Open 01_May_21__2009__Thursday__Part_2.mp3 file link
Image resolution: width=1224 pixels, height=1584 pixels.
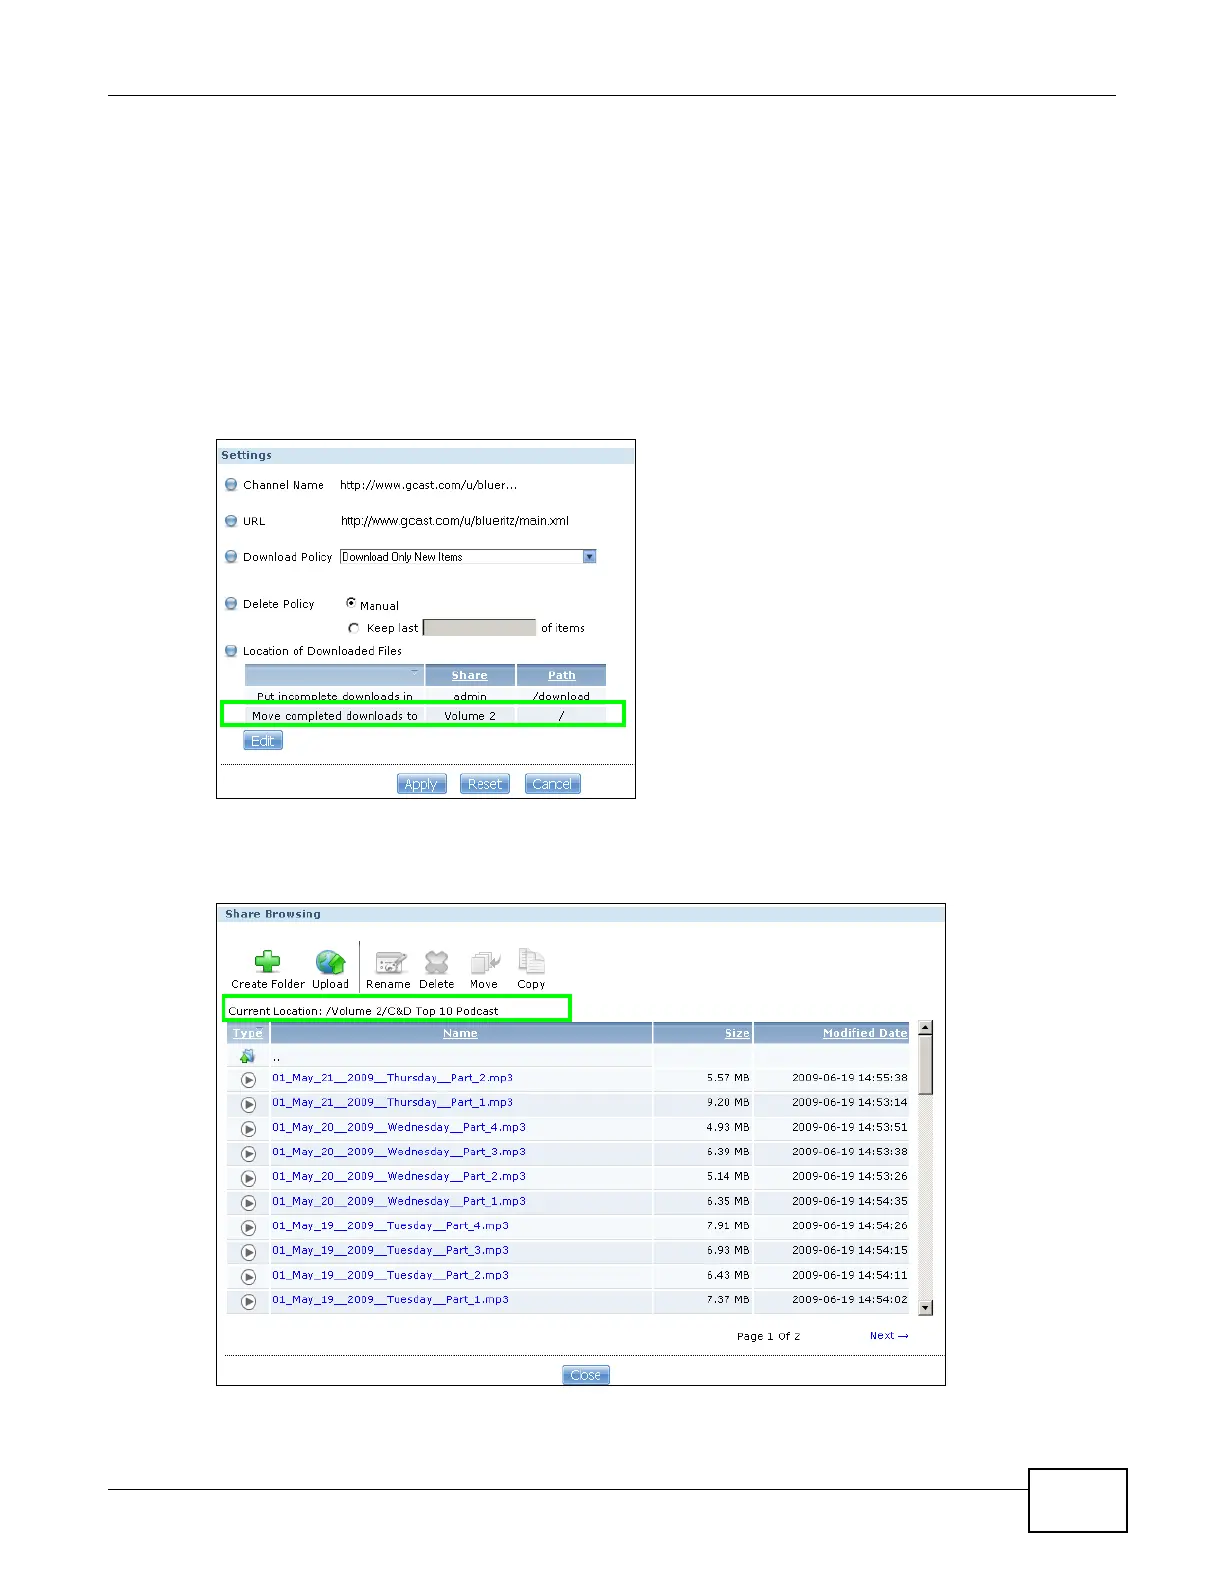[392, 1078]
